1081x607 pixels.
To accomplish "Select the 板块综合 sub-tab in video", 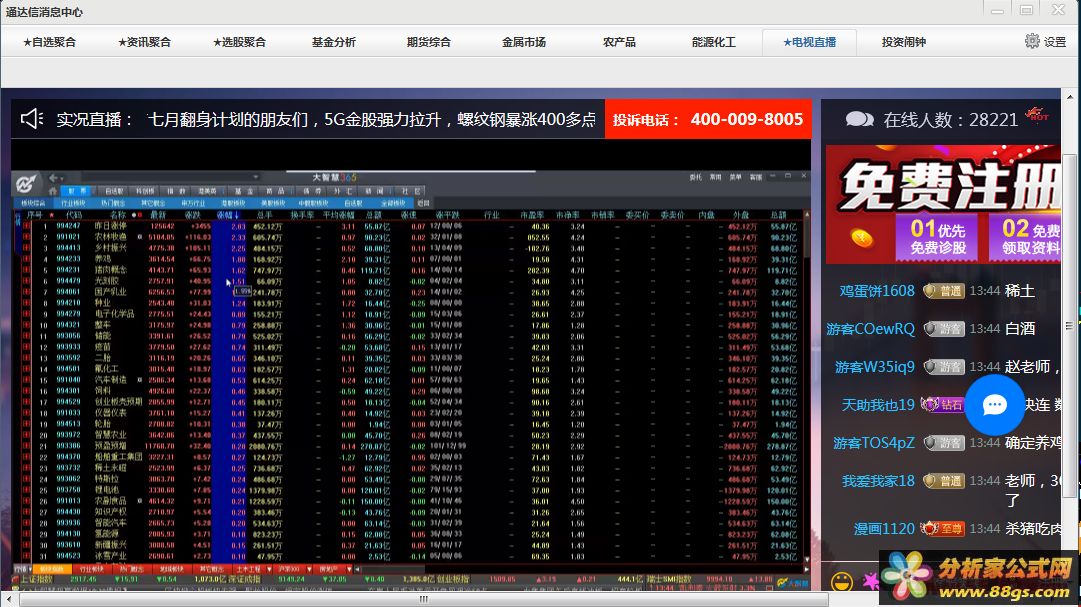I will [32, 203].
